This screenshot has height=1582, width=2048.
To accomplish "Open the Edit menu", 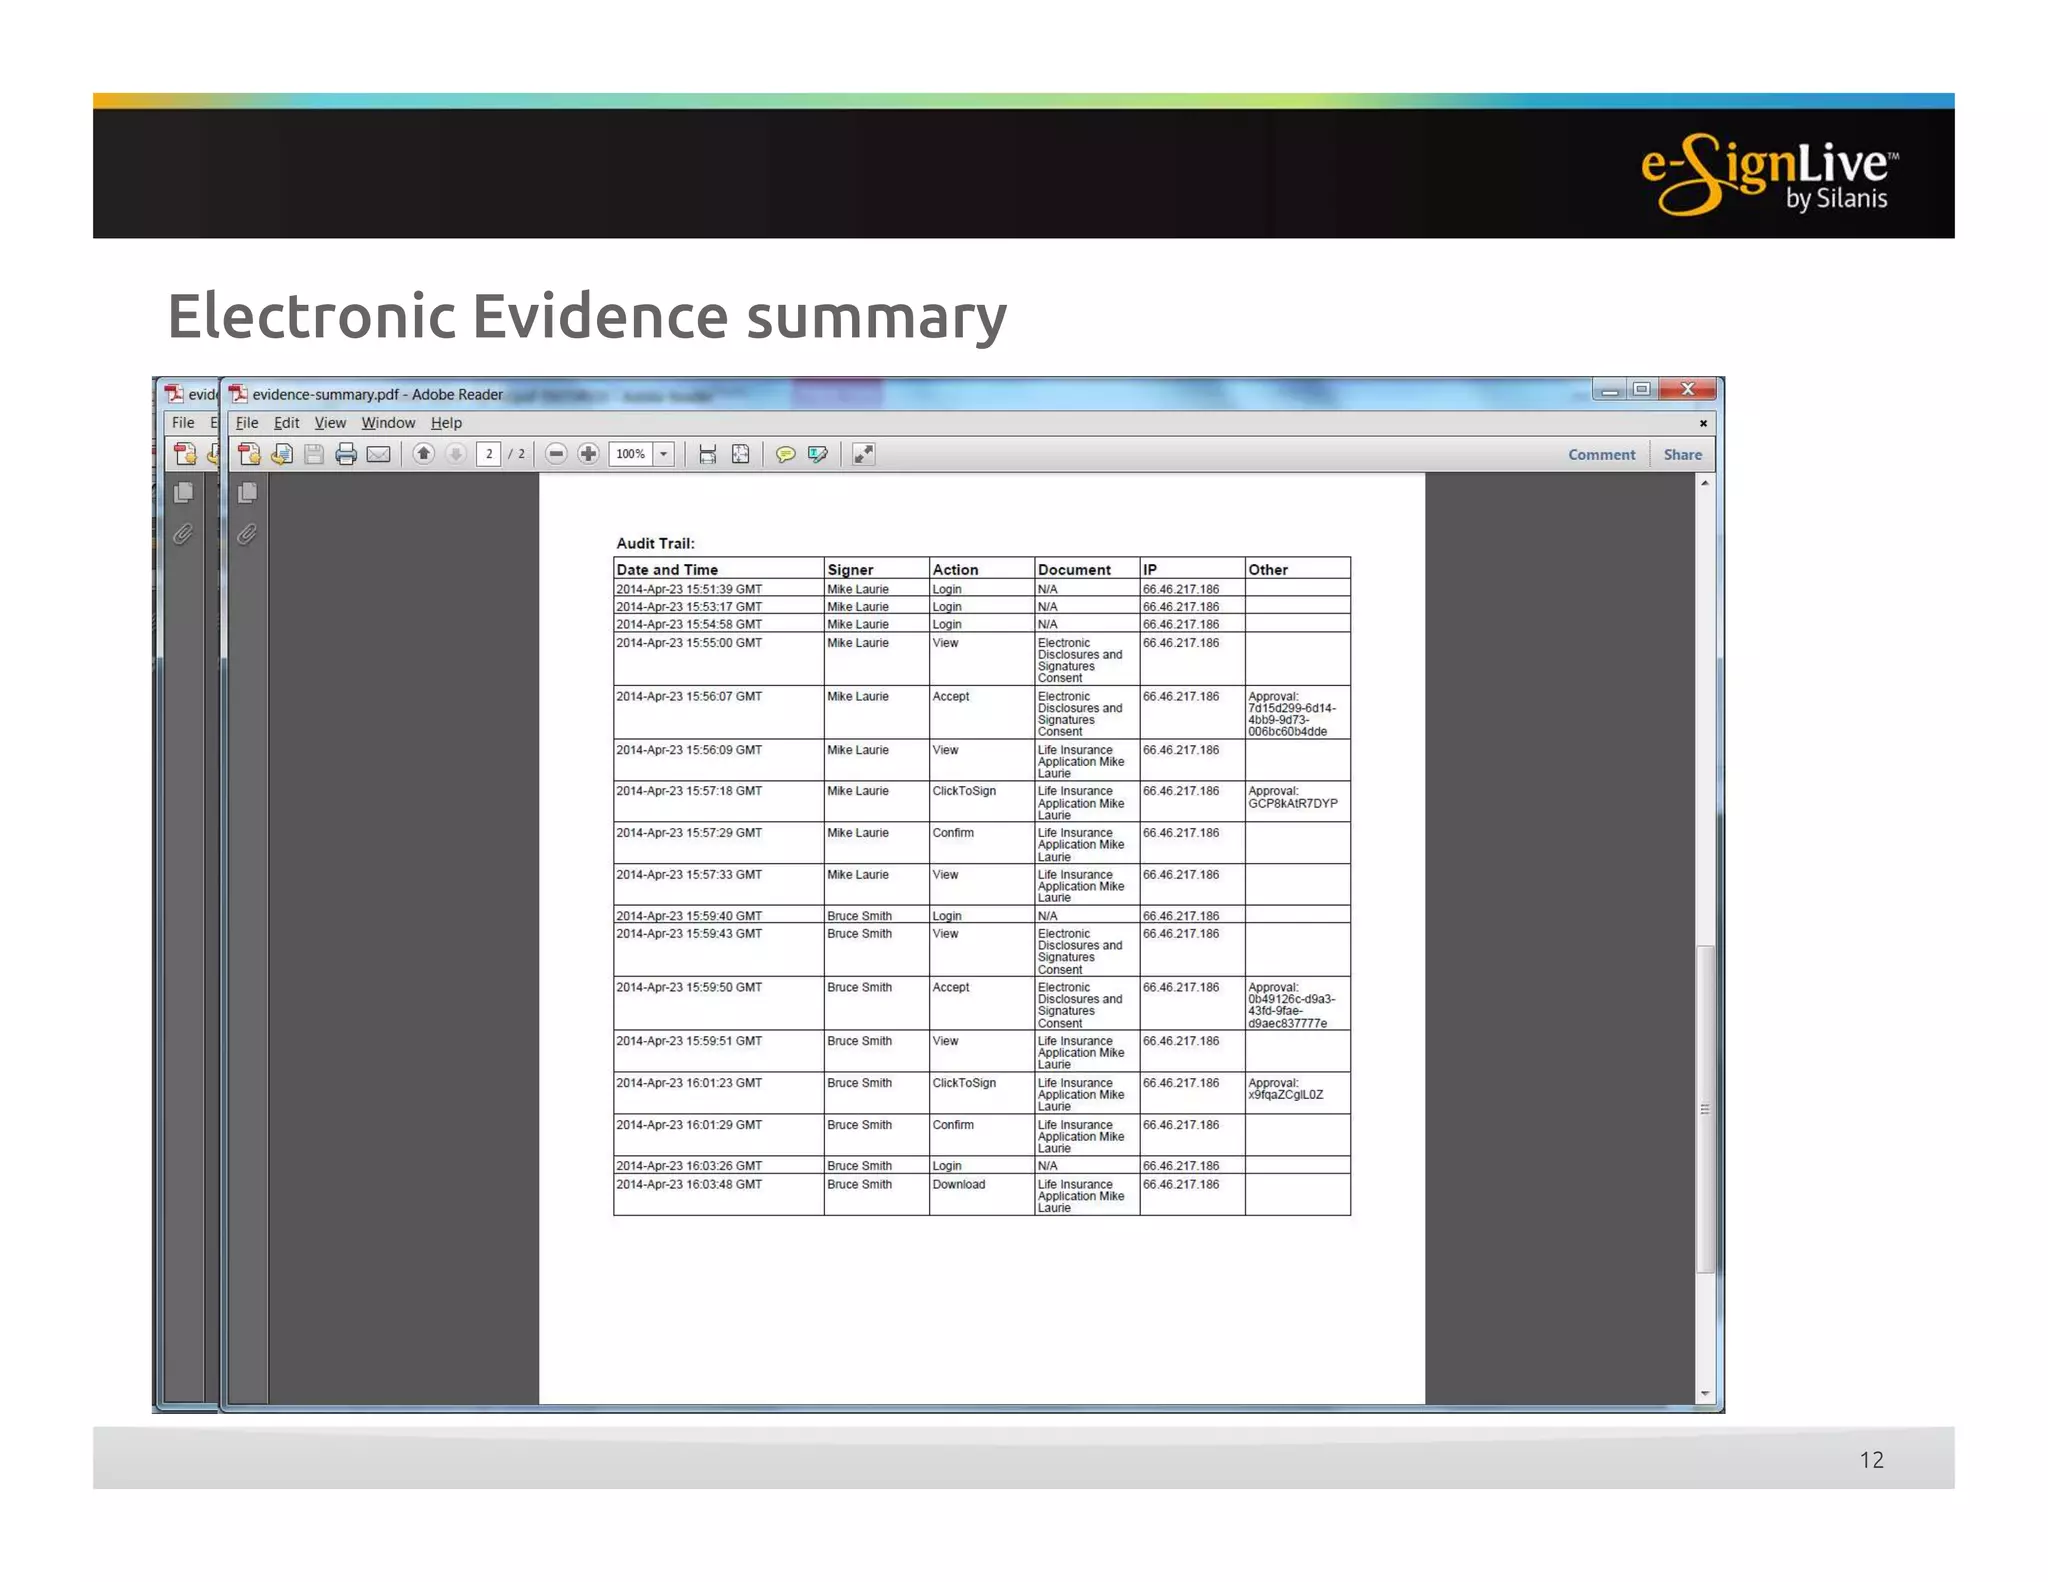I will pyautogui.click(x=286, y=423).
